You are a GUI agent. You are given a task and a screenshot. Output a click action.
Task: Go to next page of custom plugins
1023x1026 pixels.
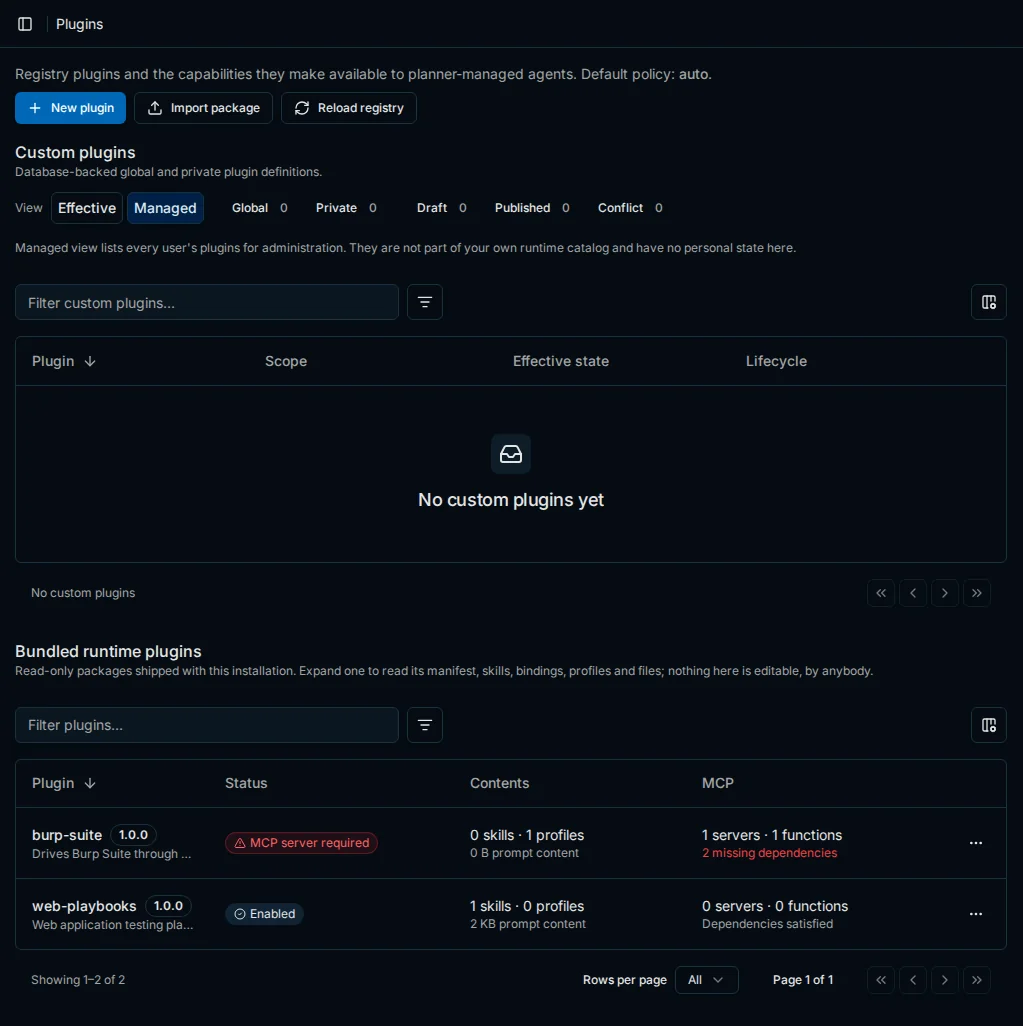coord(944,593)
